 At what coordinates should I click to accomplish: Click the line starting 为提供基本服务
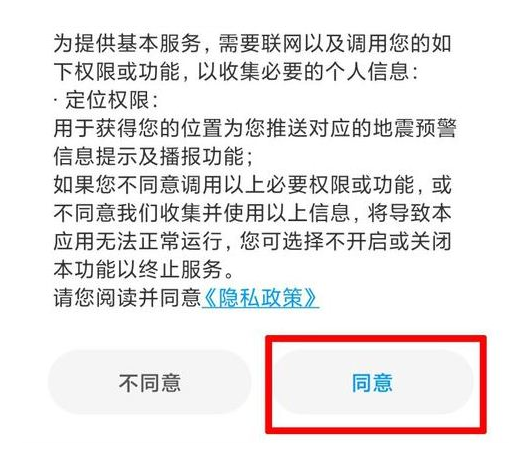pyautogui.click(x=252, y=44)
